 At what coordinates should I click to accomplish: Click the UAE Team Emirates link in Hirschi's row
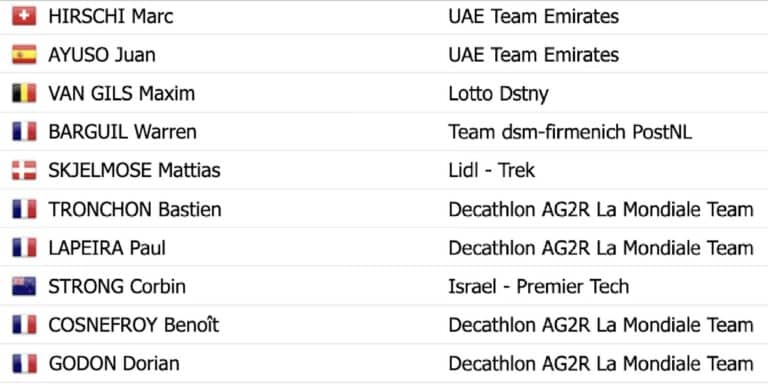point(533,16)
